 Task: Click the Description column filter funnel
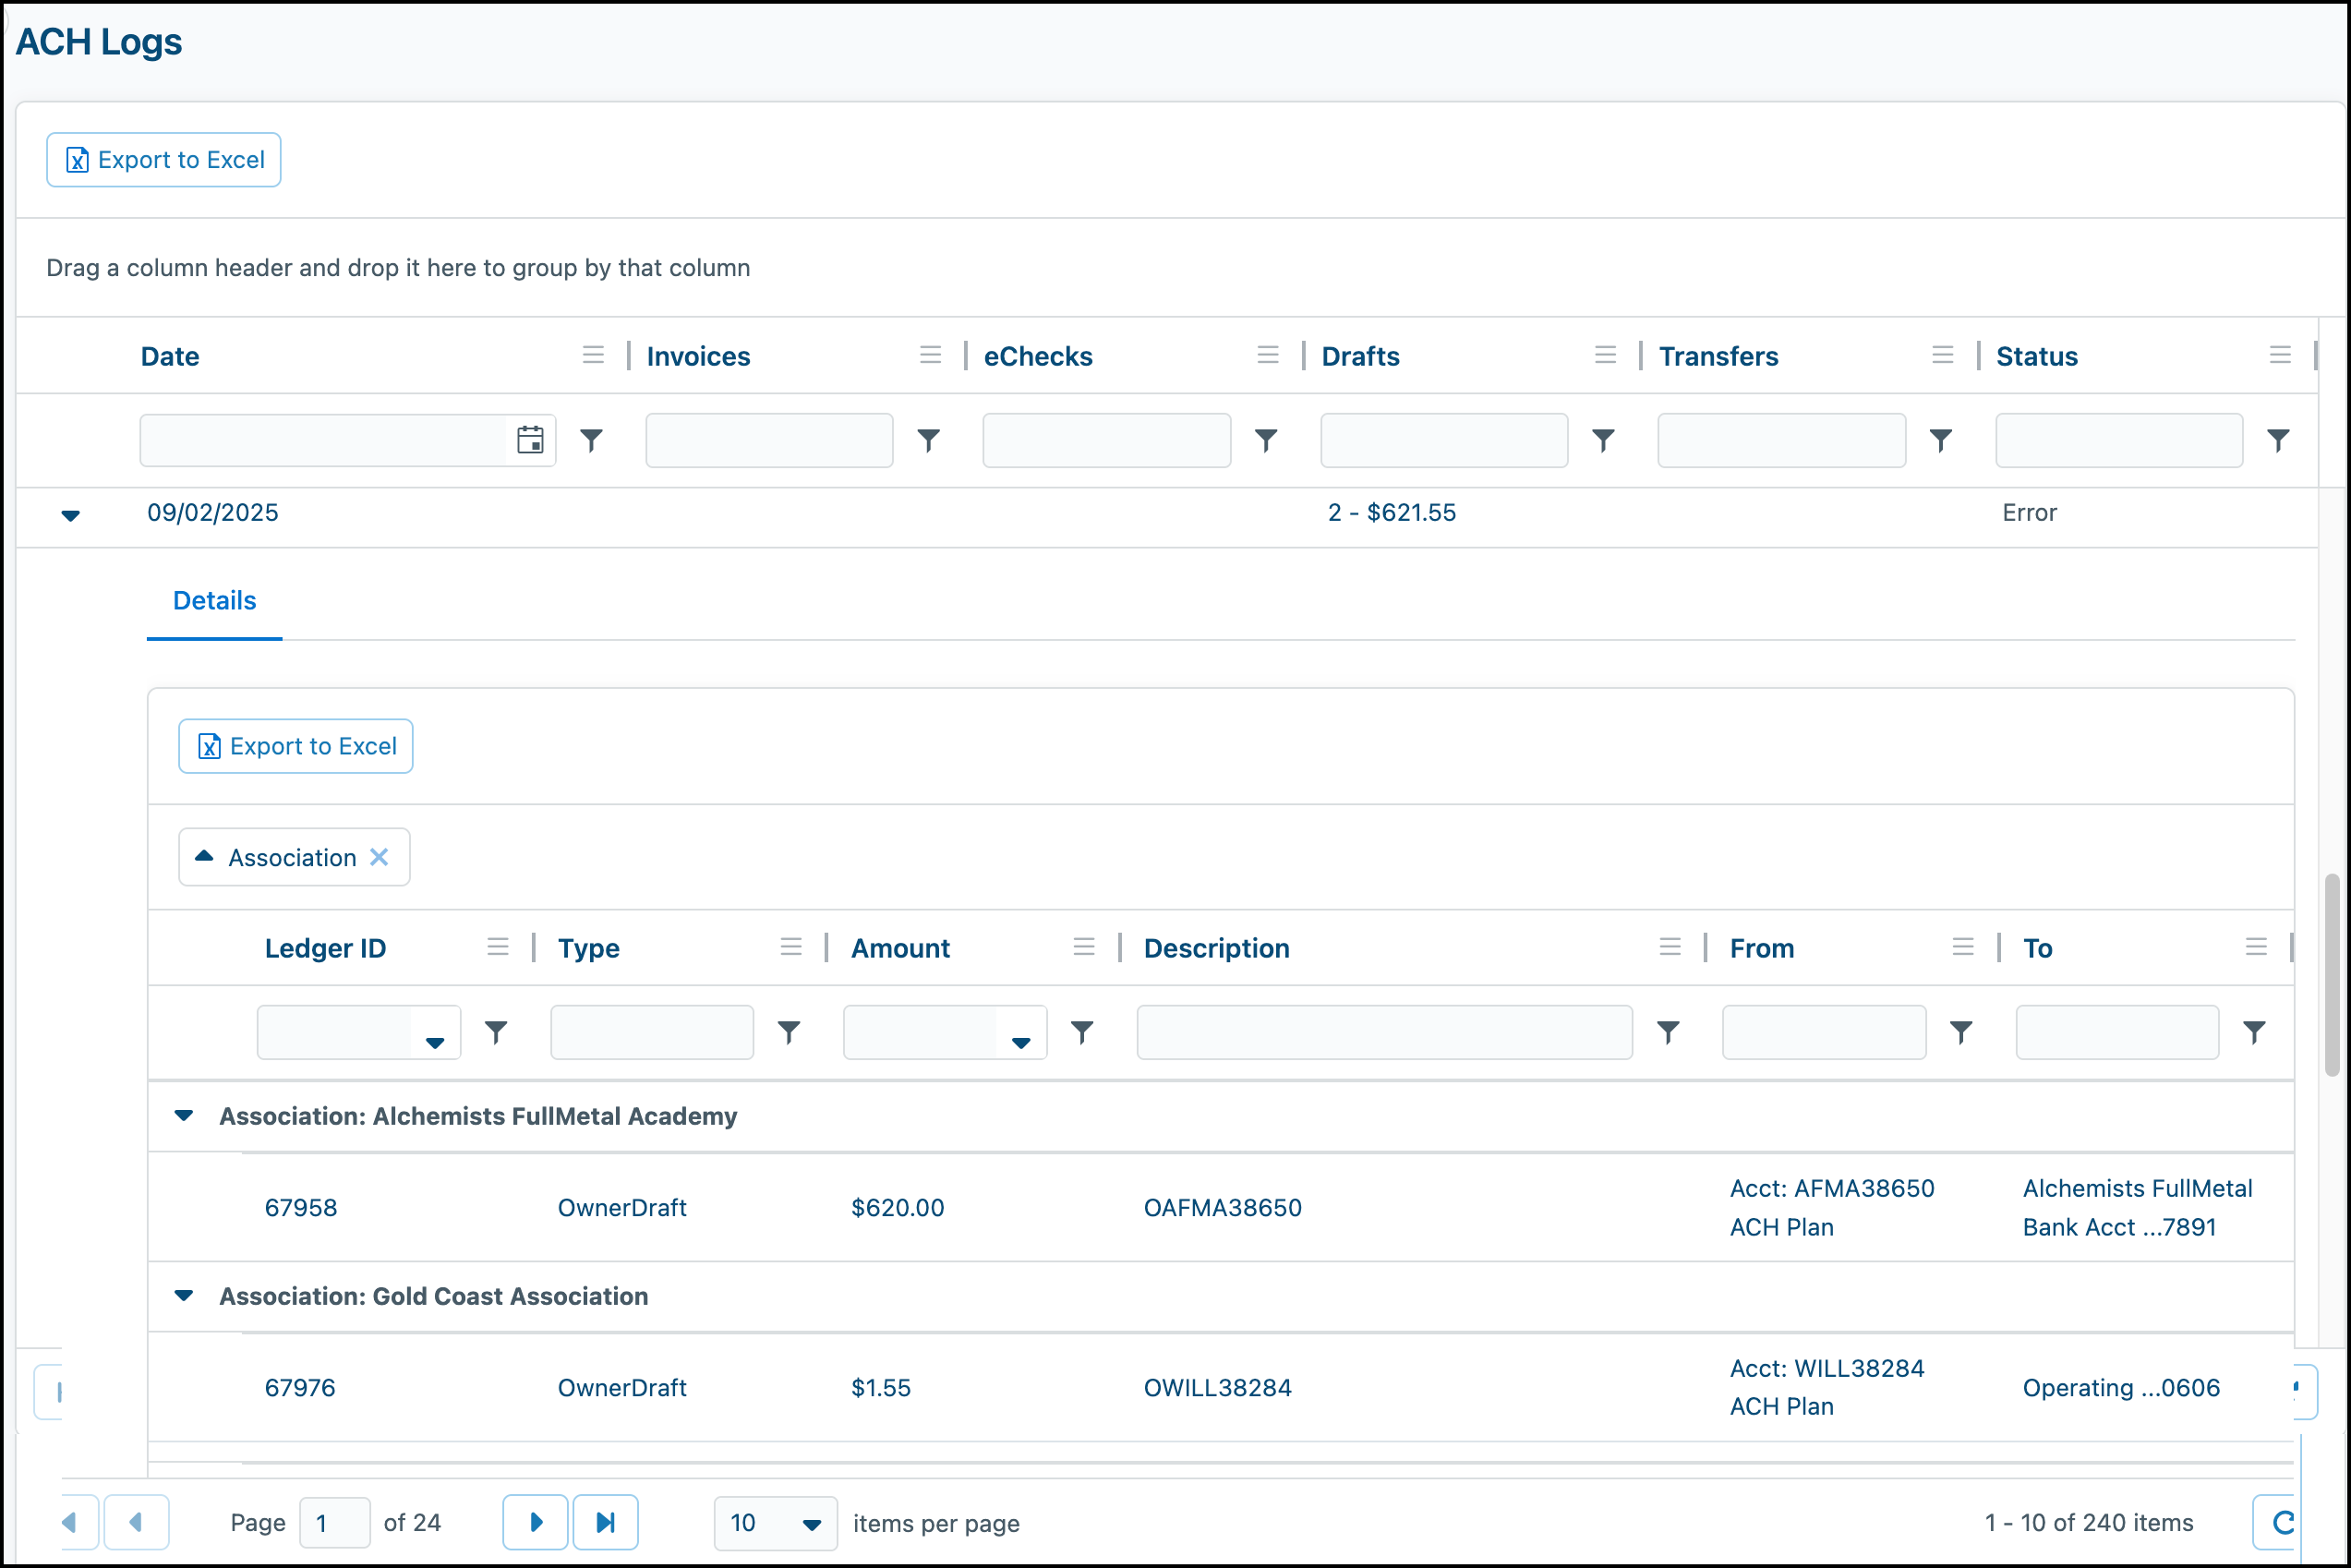tap(1668, 1032)
